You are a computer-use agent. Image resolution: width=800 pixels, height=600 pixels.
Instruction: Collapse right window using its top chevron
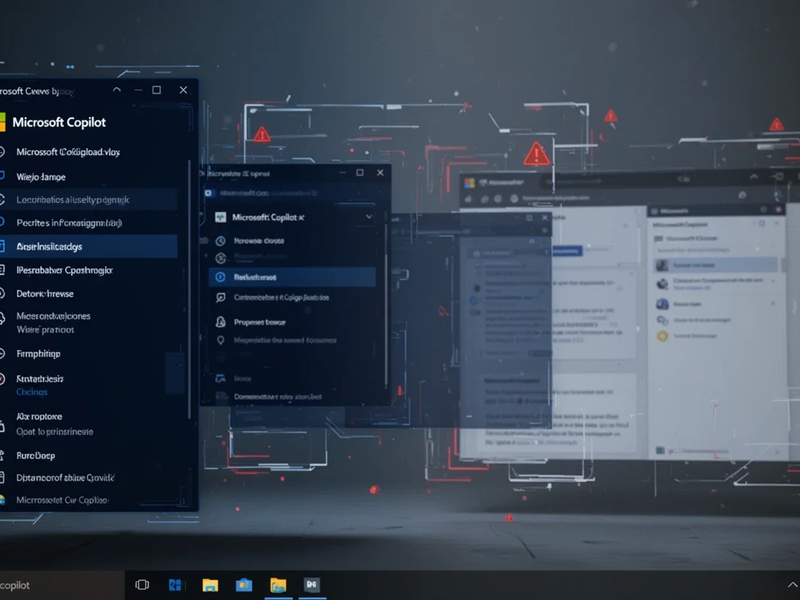point(754,177)
